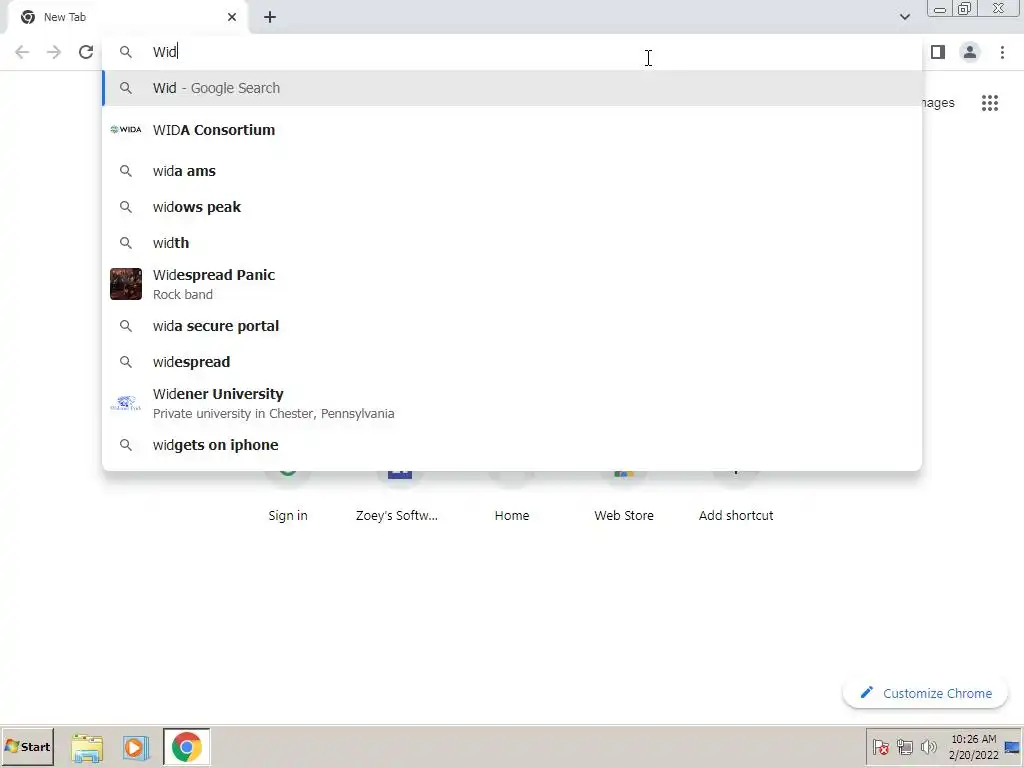
Task: Select the Widener University suggestion
Action: pyautogui.click(x=512, y=404)
